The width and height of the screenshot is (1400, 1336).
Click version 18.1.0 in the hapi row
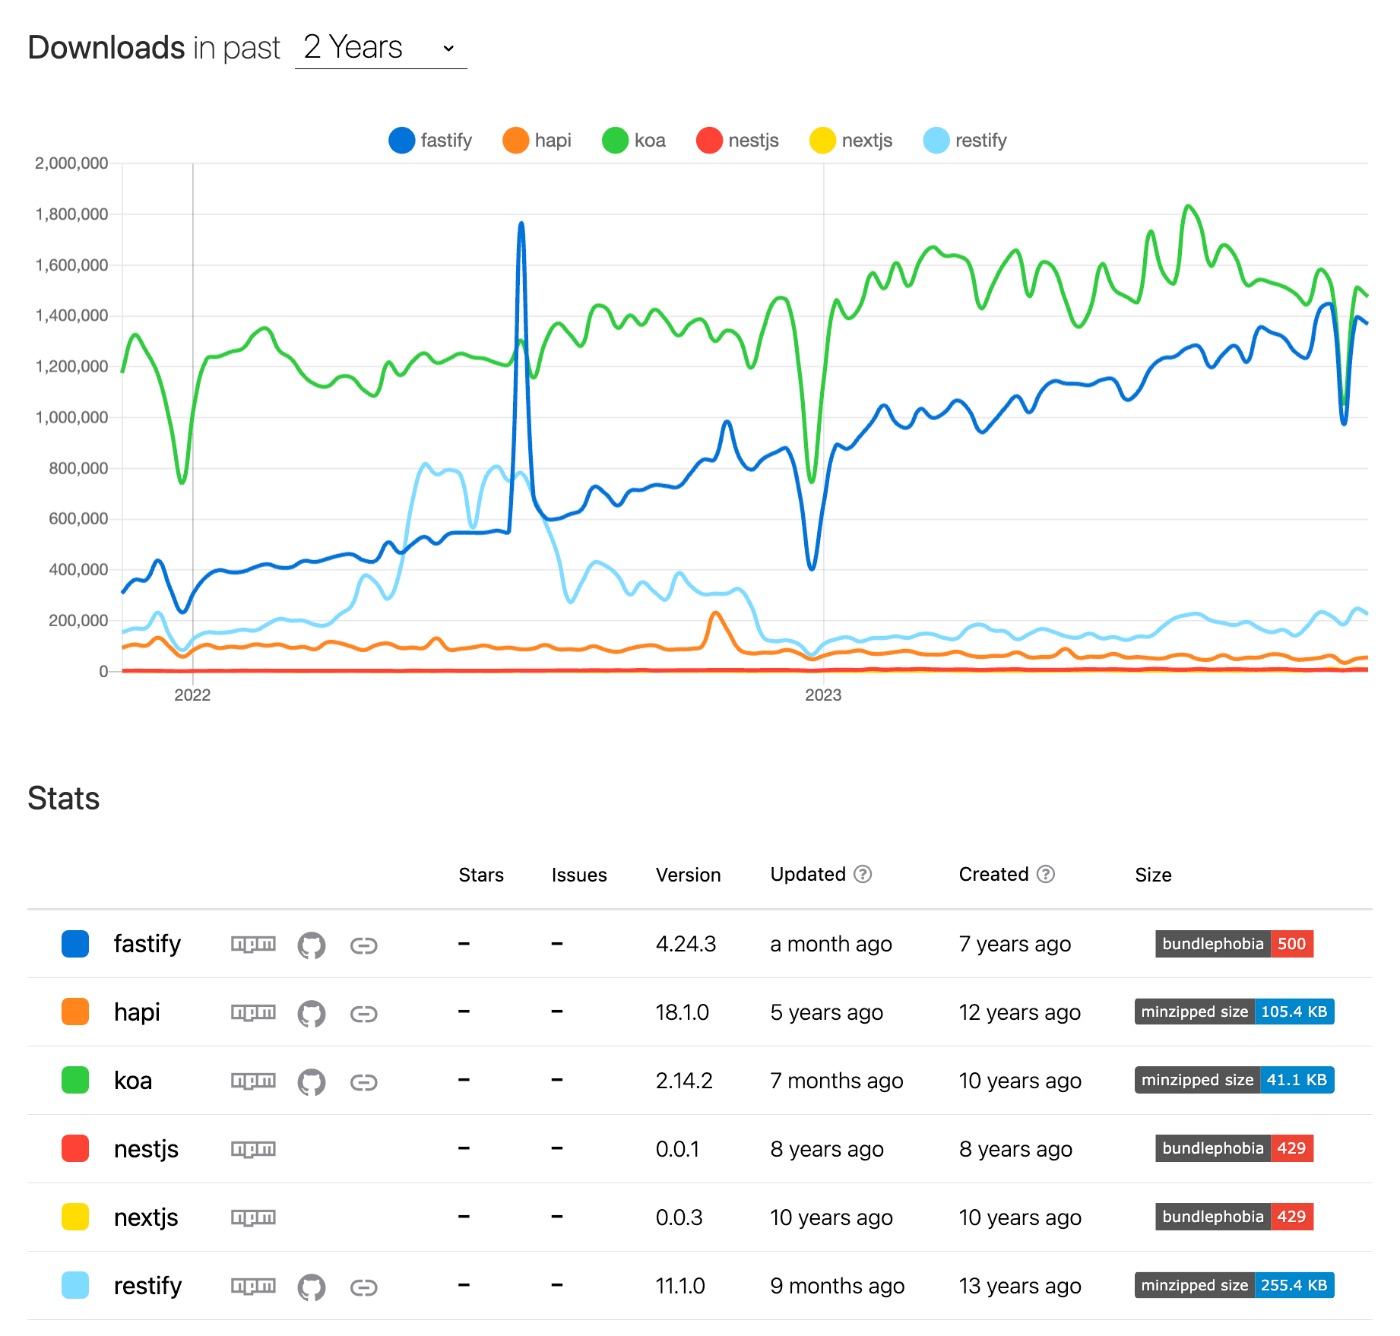coord(682,1012)
